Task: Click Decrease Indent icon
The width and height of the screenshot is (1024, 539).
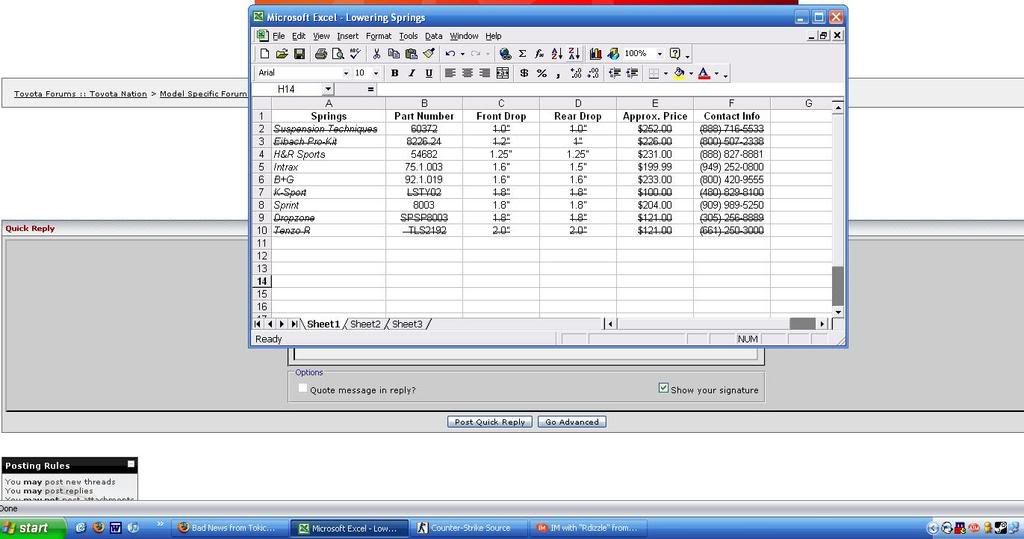Action: point(615,73)
